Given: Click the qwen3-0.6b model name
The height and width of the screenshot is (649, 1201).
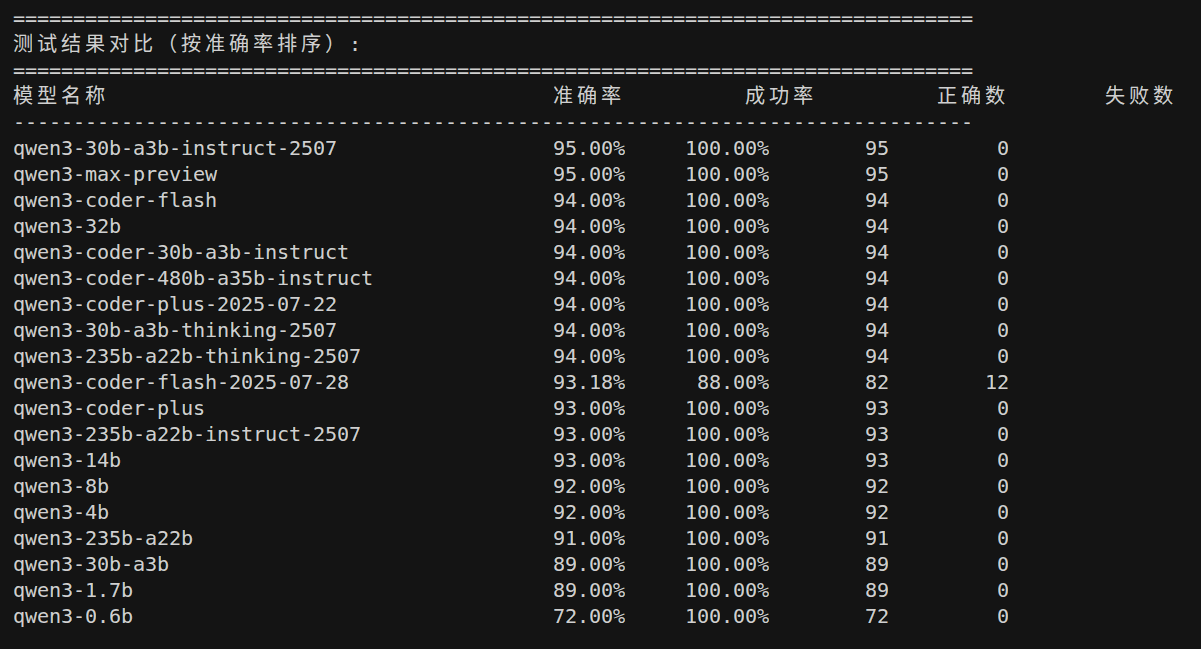Looking at the screenshot, I should 73,616.
